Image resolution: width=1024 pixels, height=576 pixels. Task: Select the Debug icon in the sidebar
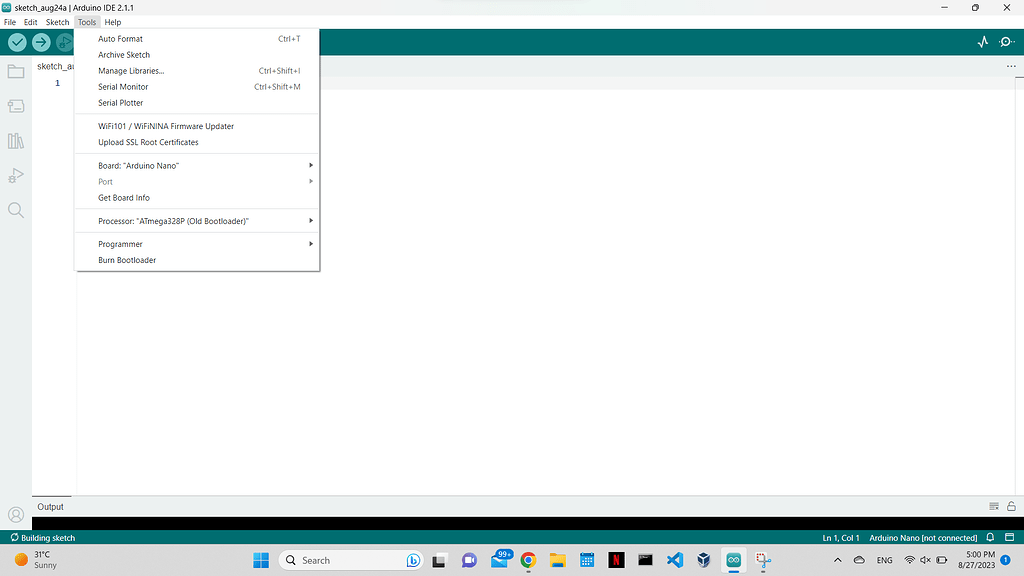coord(15,175)
